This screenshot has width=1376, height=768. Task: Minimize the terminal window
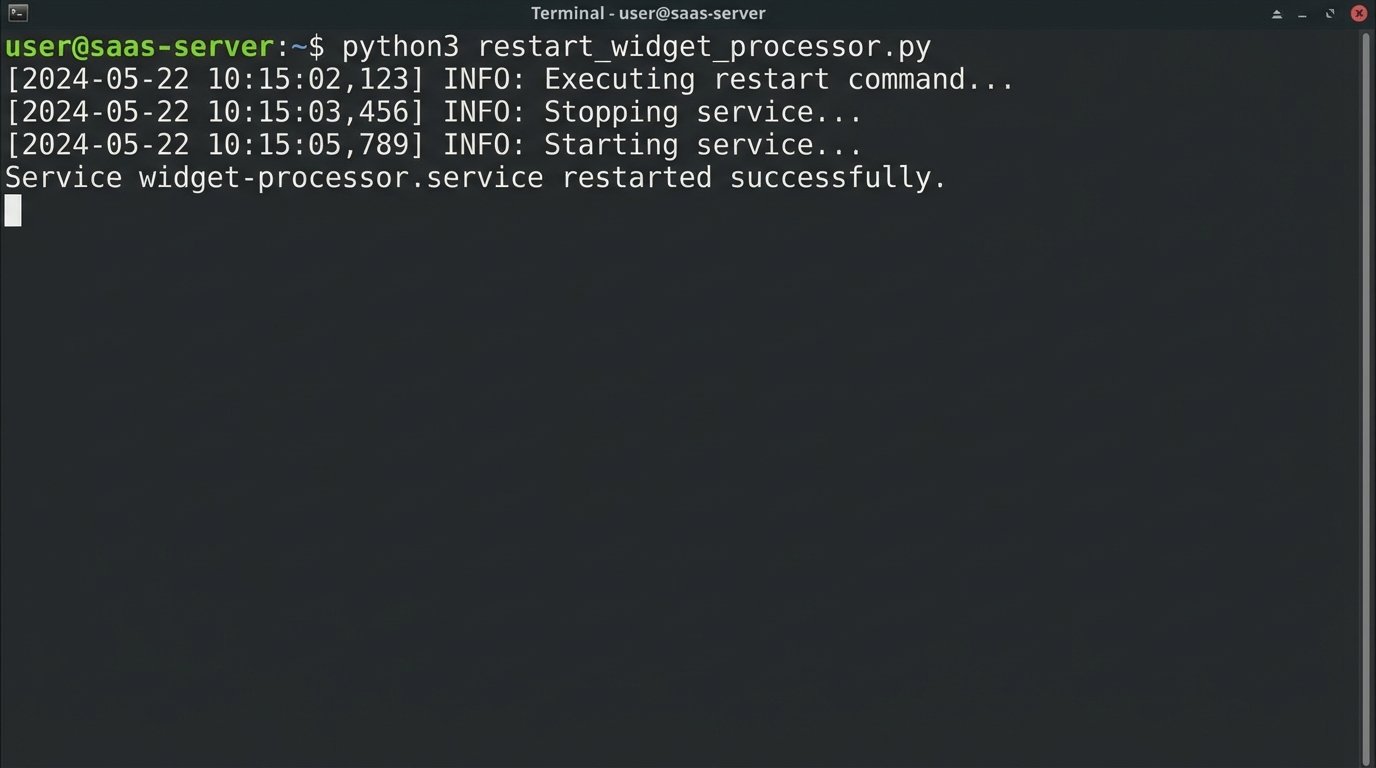(x=1303, y=14)
